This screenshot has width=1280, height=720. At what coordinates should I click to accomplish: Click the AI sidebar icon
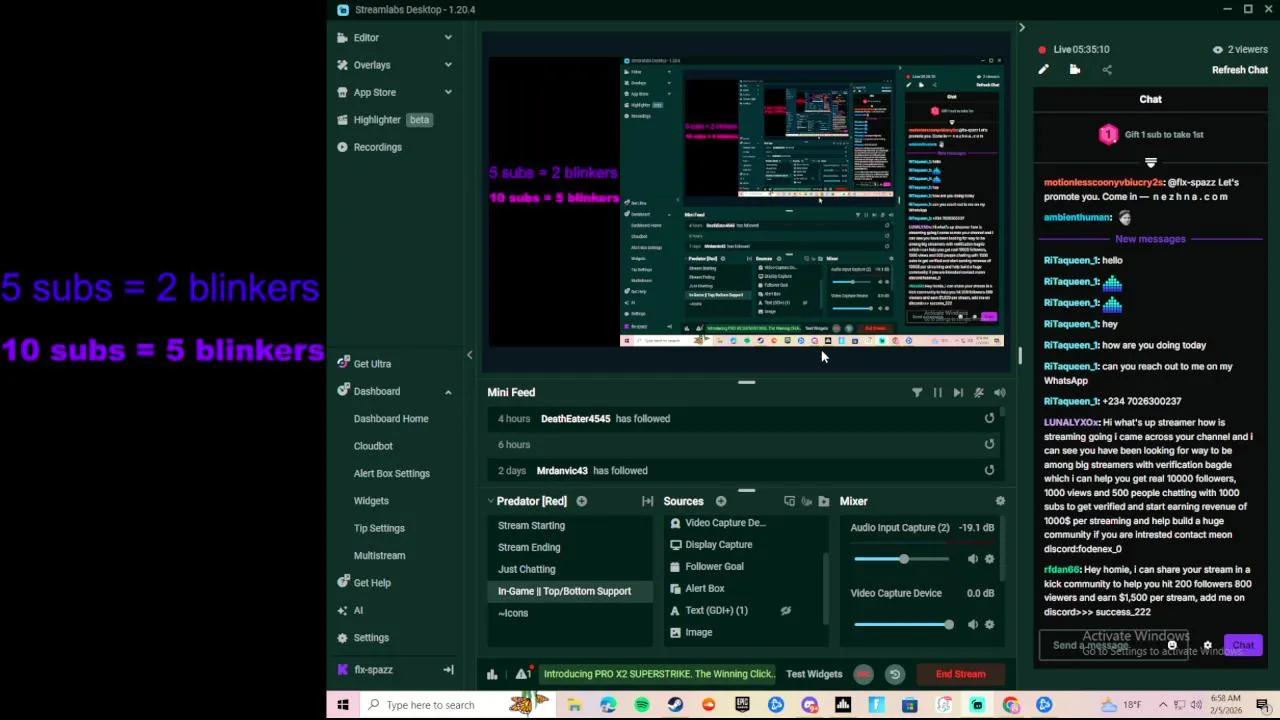click(343, 611)
